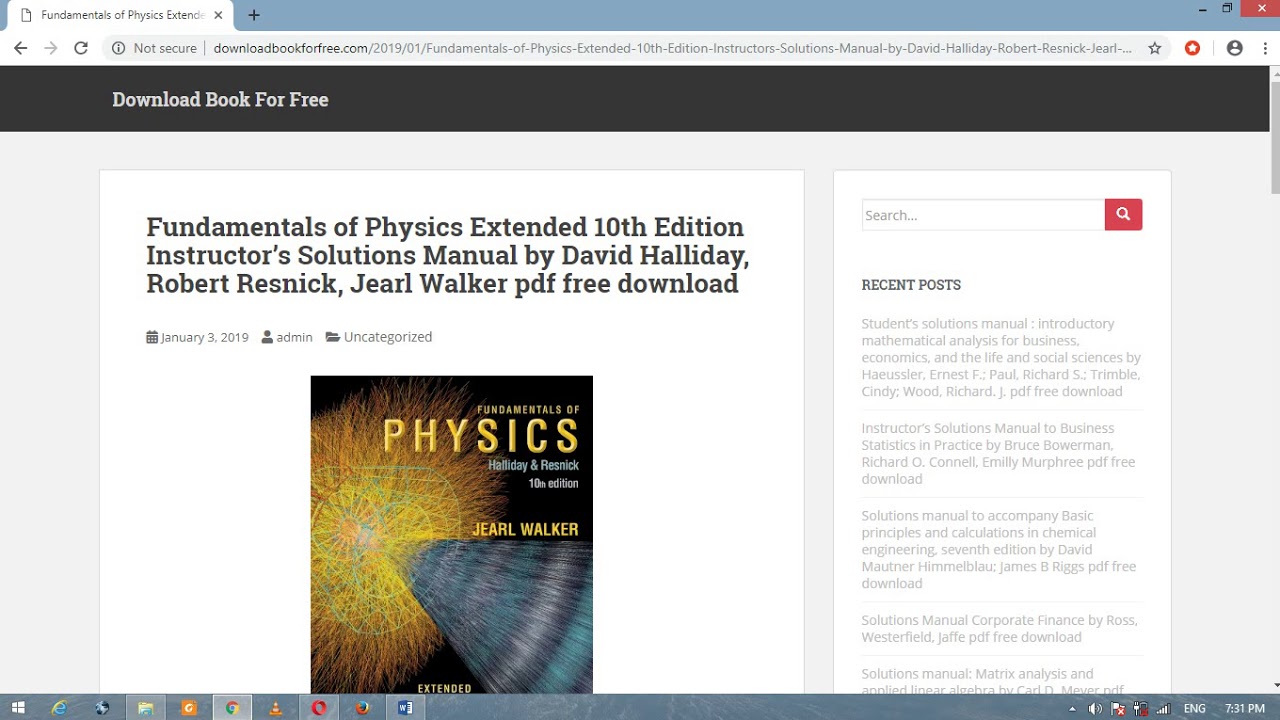Open File Explorer from the taskbar

click(145, 708)
